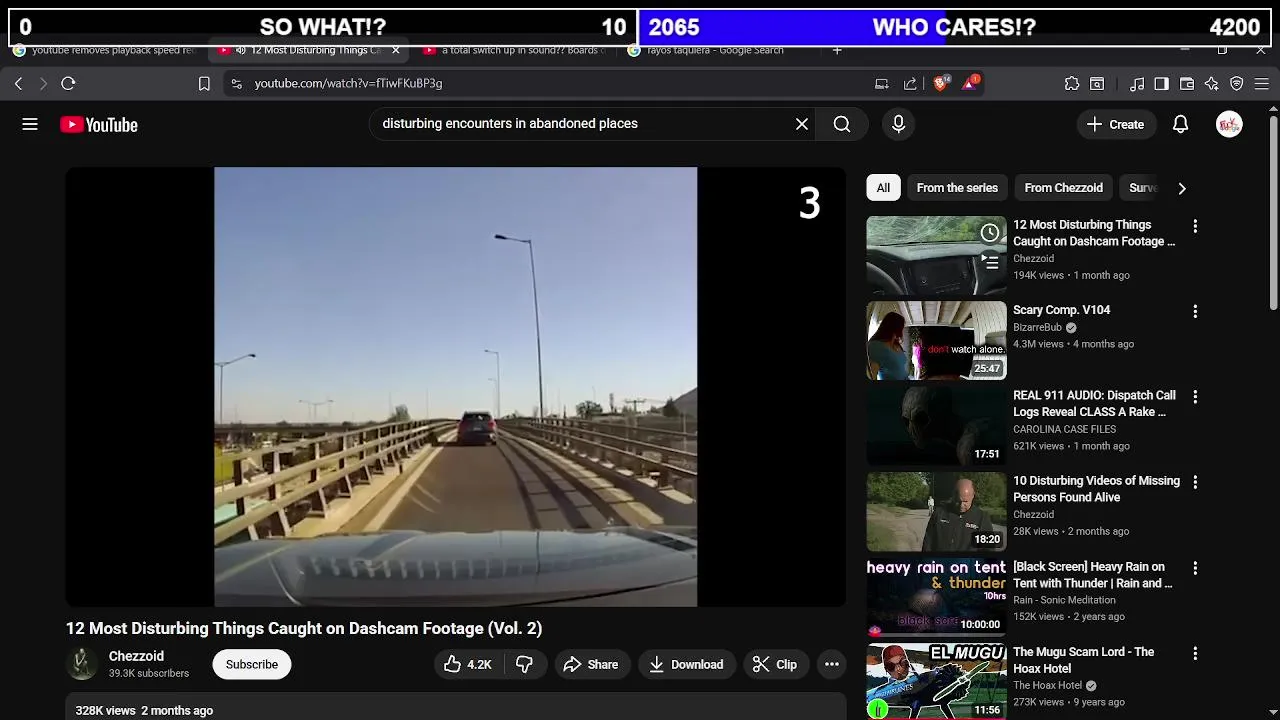
Task: Open options for 10 Disturbing Videos of Missing Persons
Action: (1195, 483)
